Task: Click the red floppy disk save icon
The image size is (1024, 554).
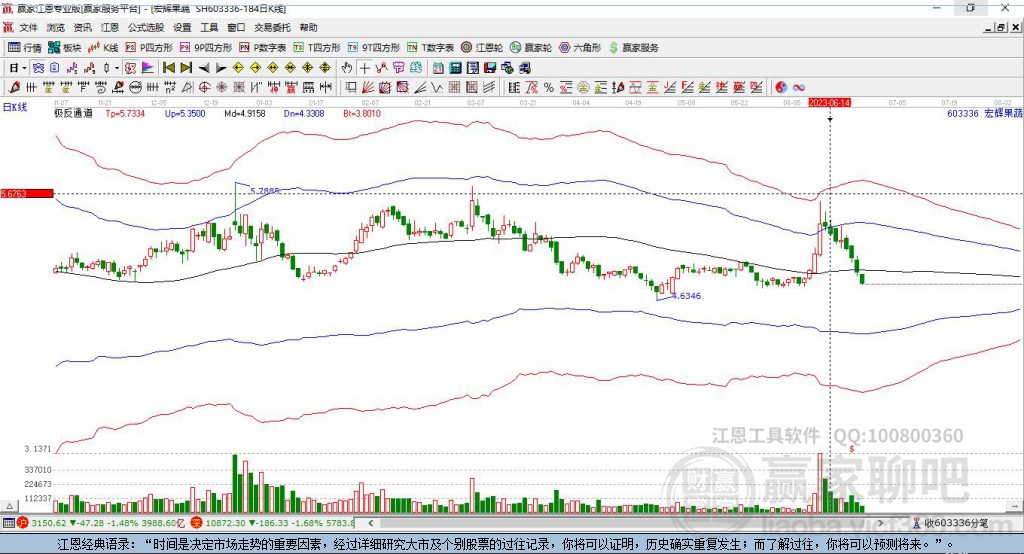Action: pos(490,68)
